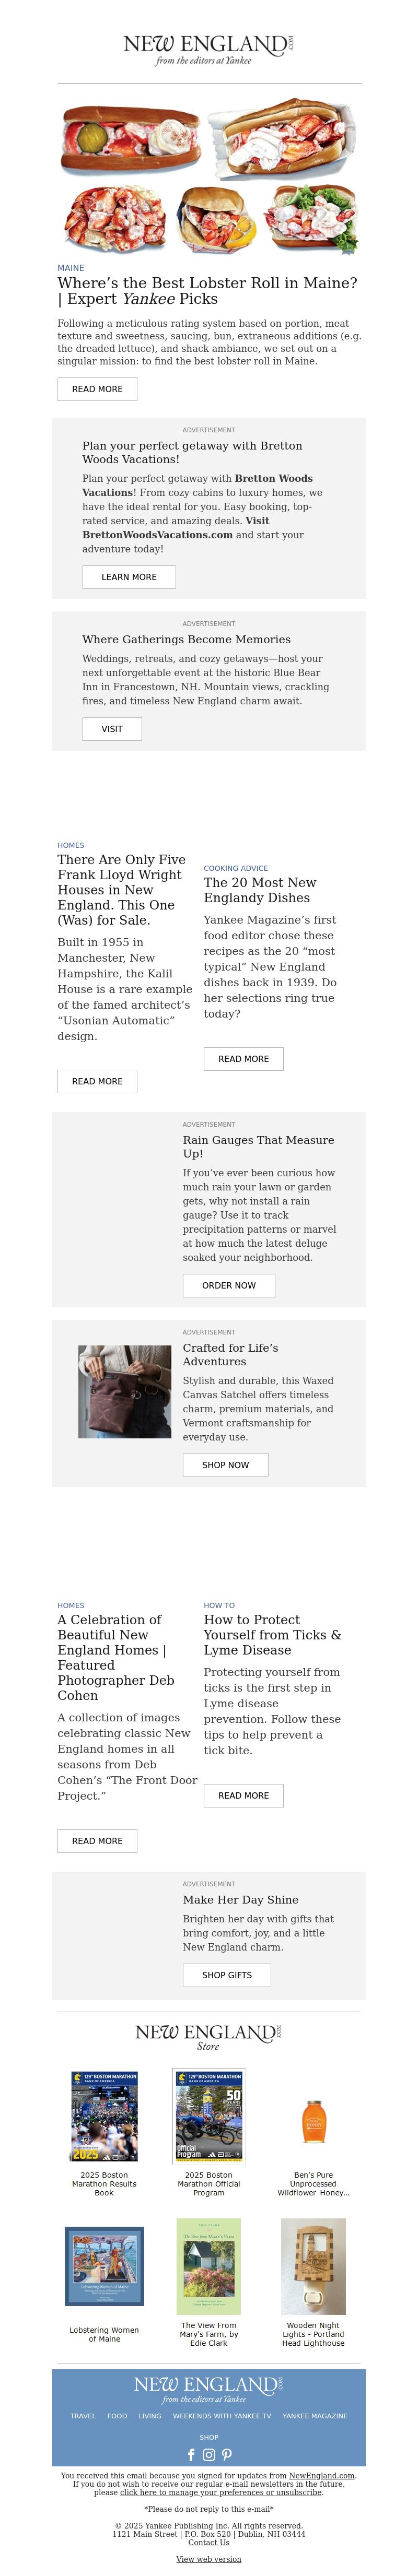Open the Contact Us link

[209, 2542]
